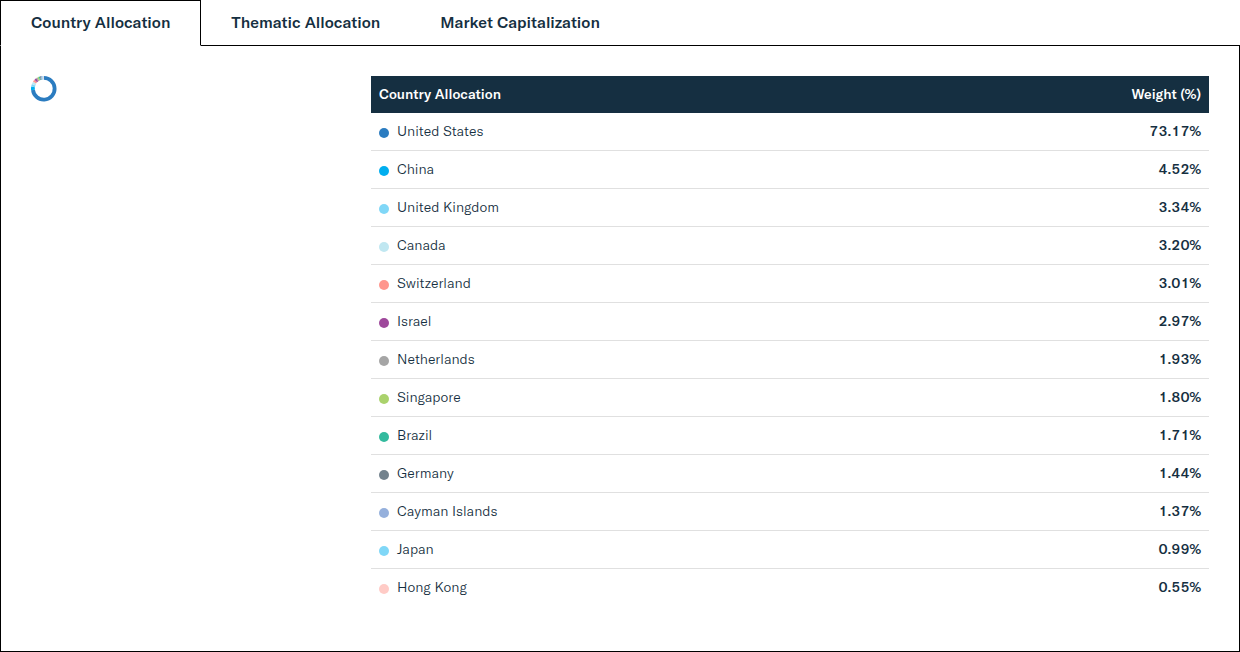Click the Singapore green legend dot

click(384, 399)
